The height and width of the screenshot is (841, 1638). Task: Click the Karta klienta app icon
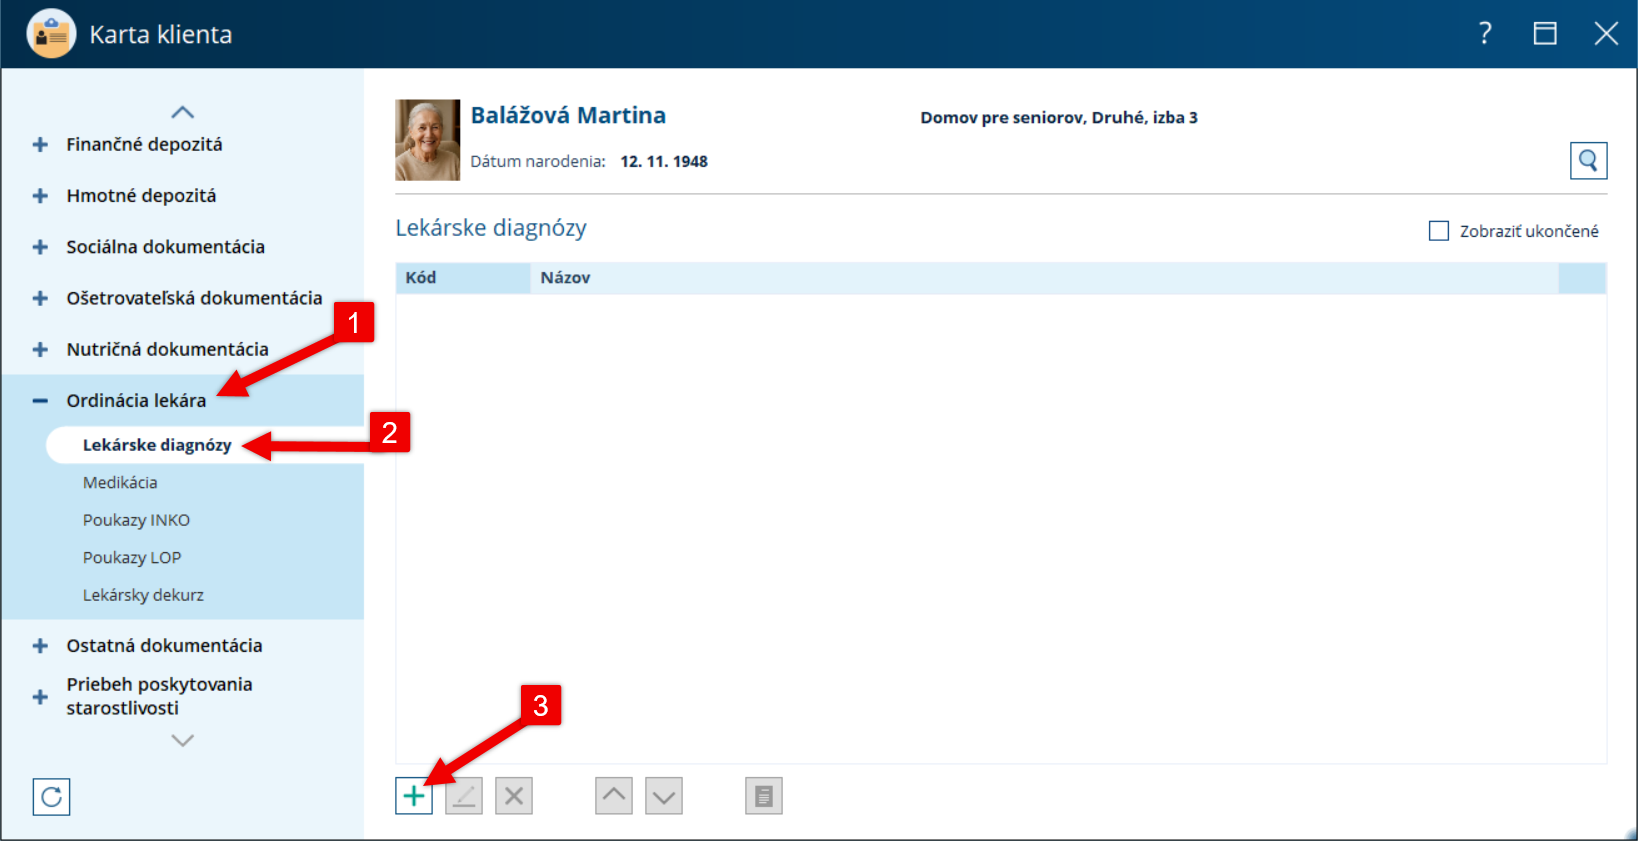pos(51,34)
